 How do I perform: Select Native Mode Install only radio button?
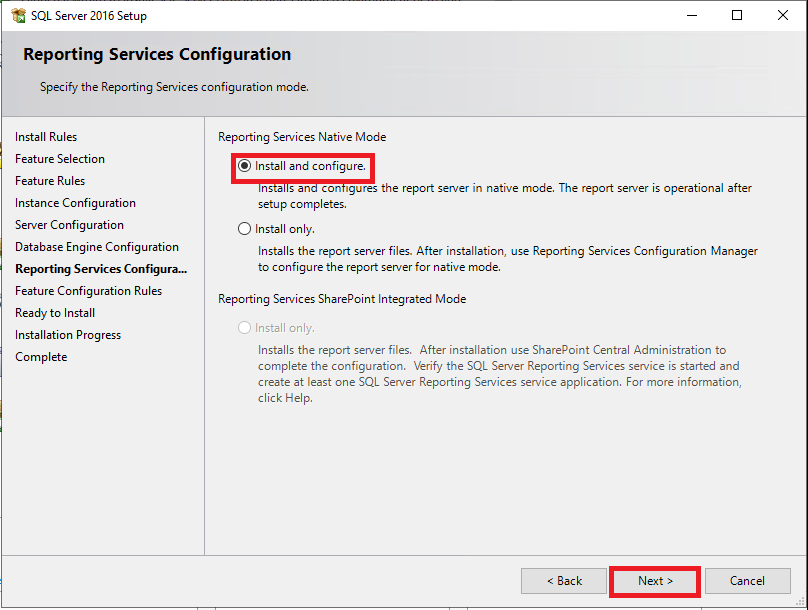click(x=244, y=229)
